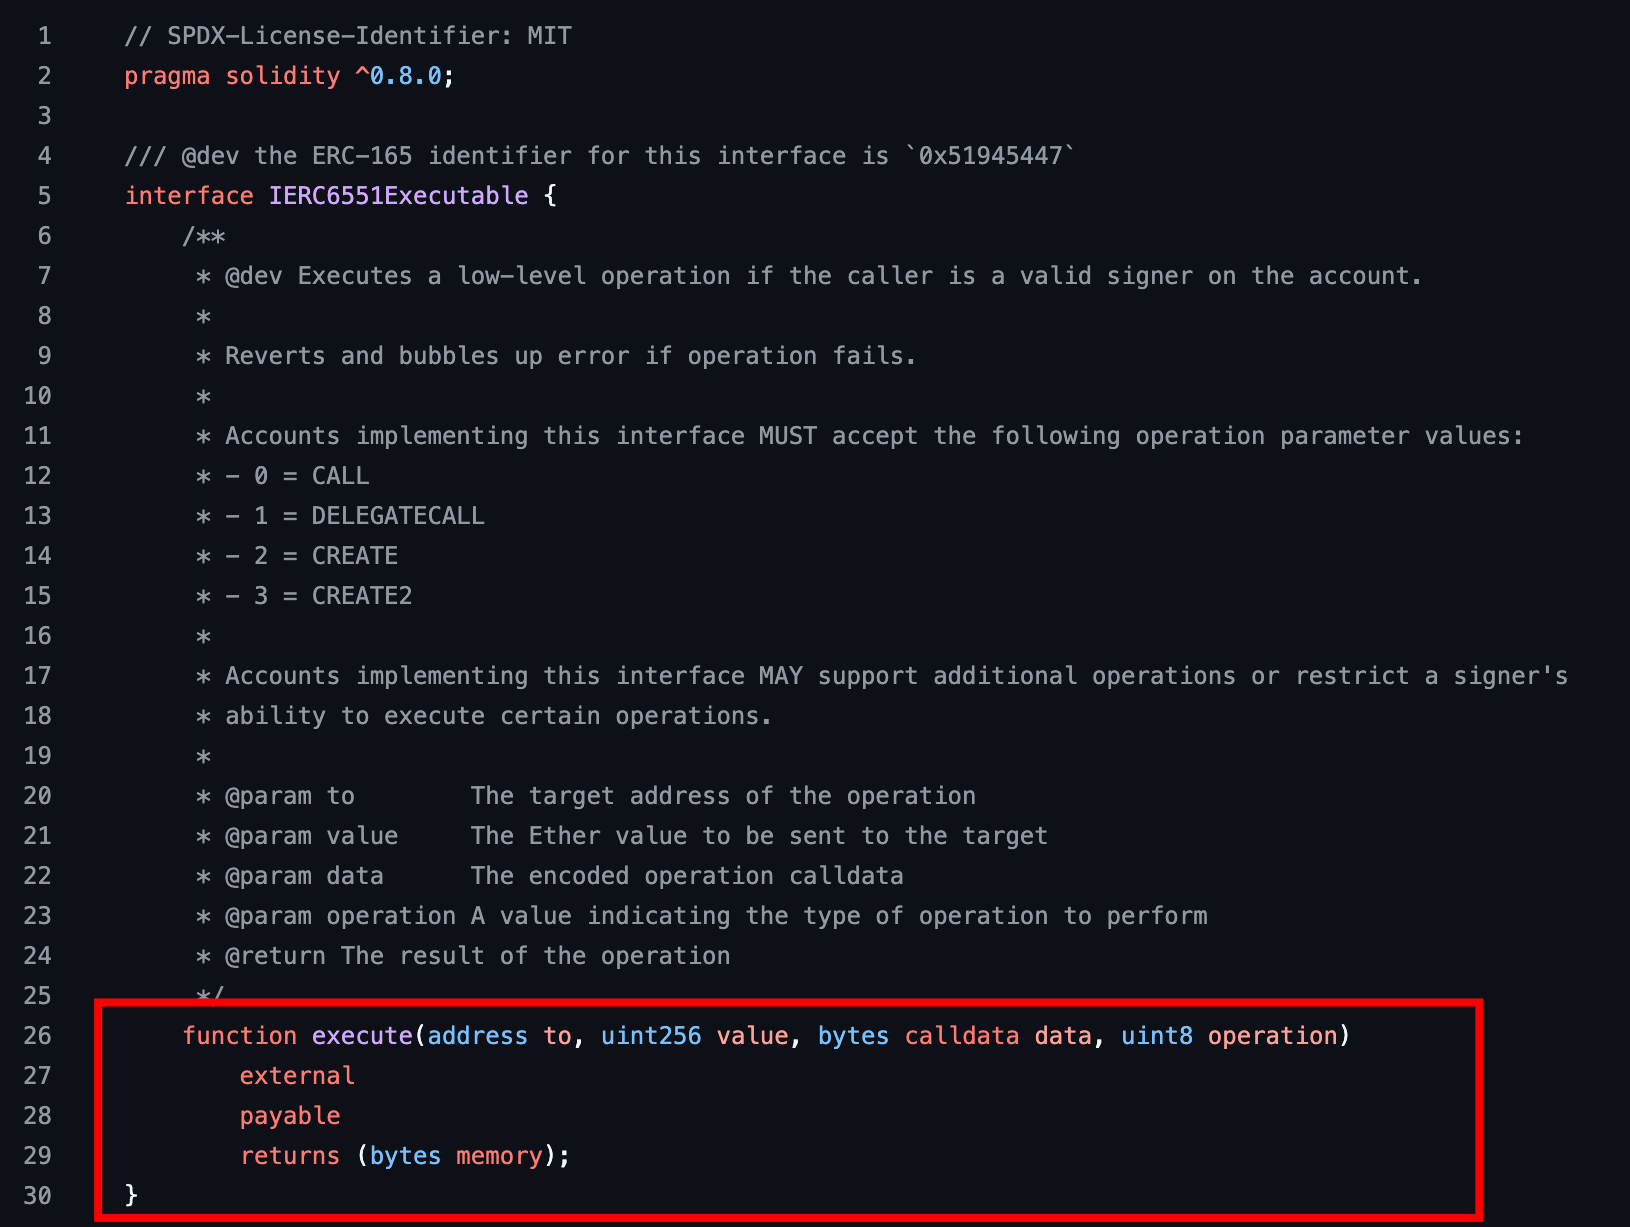Select line number 5 in the gutter
This screenshot has height=1227, width=1630.
pos(44,196)
